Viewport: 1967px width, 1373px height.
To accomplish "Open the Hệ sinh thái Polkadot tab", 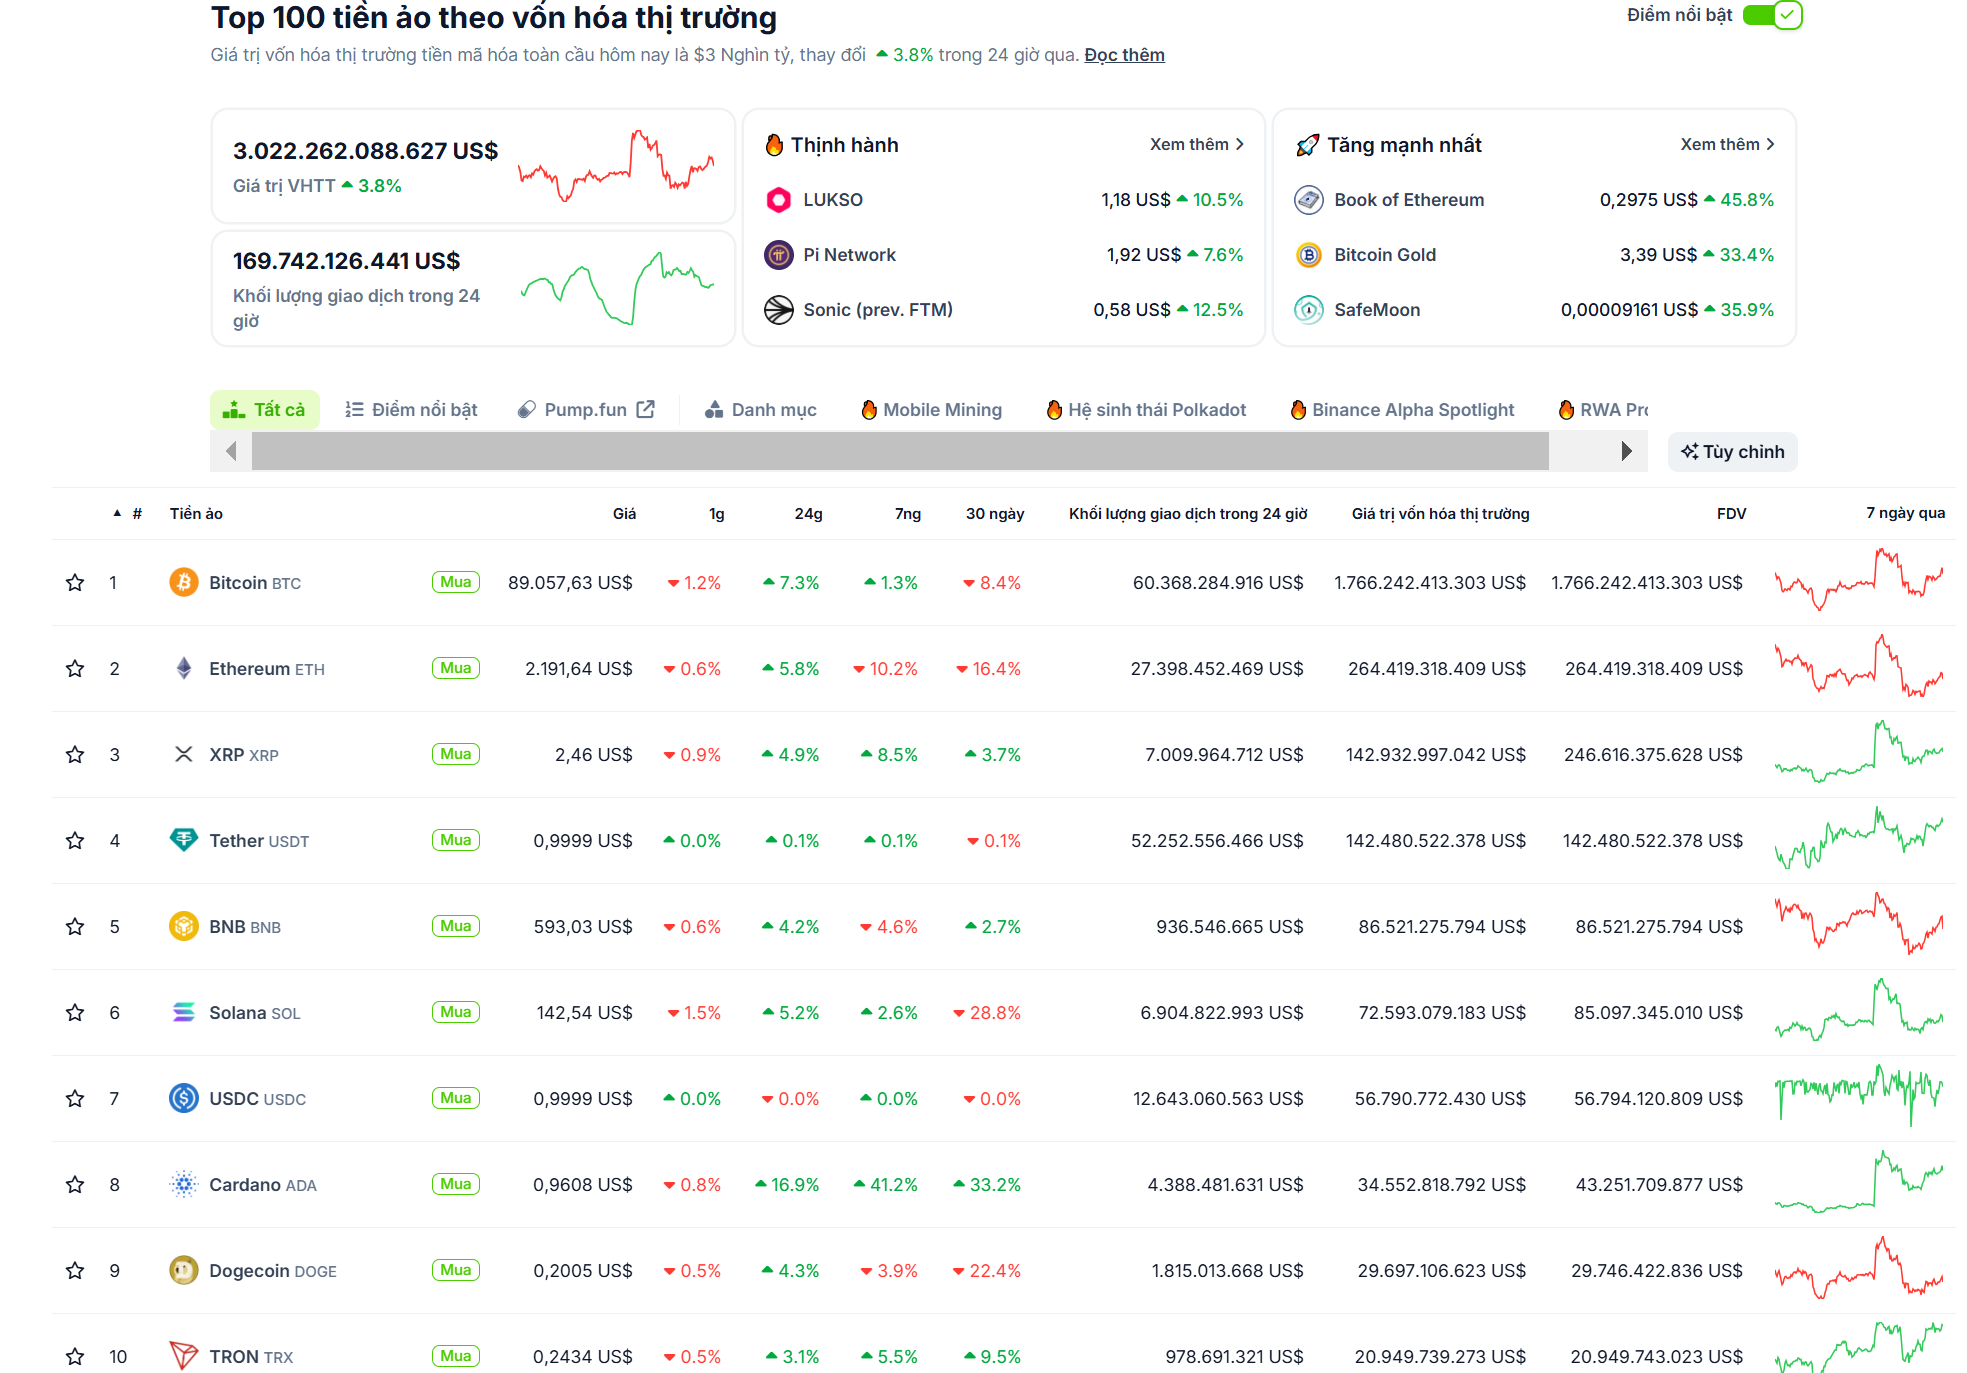I will click(1146, 410).
